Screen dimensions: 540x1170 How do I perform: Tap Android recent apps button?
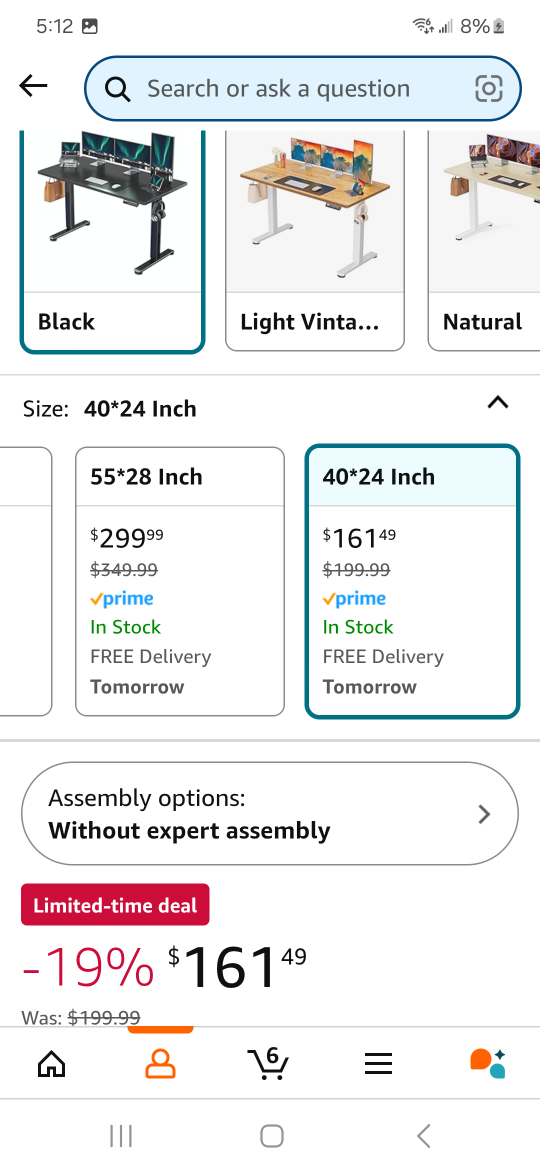click(x=121, y=1136)
